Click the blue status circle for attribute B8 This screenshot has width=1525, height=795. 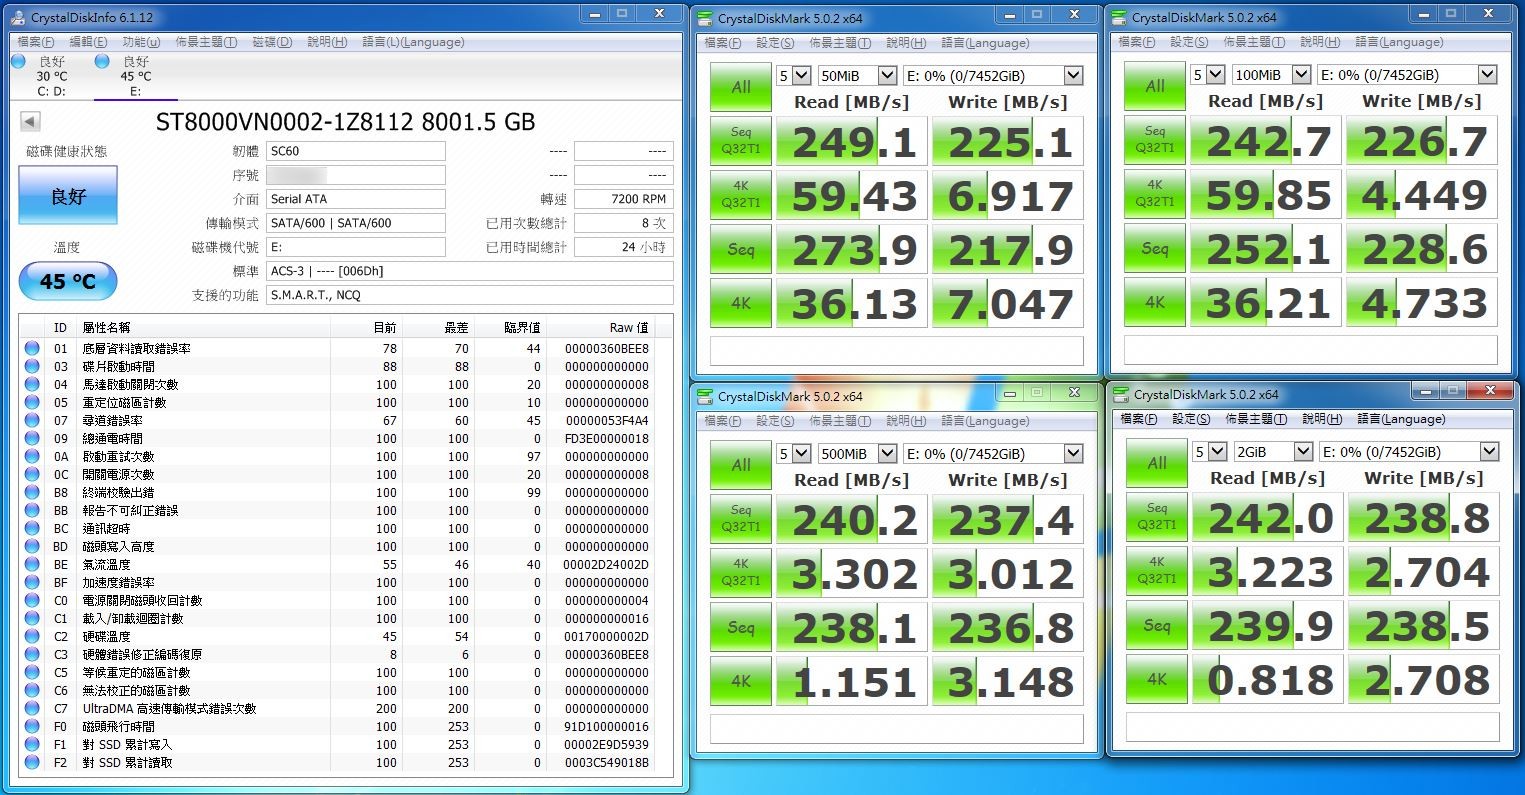pyautogui.click(x=32, y=492)
